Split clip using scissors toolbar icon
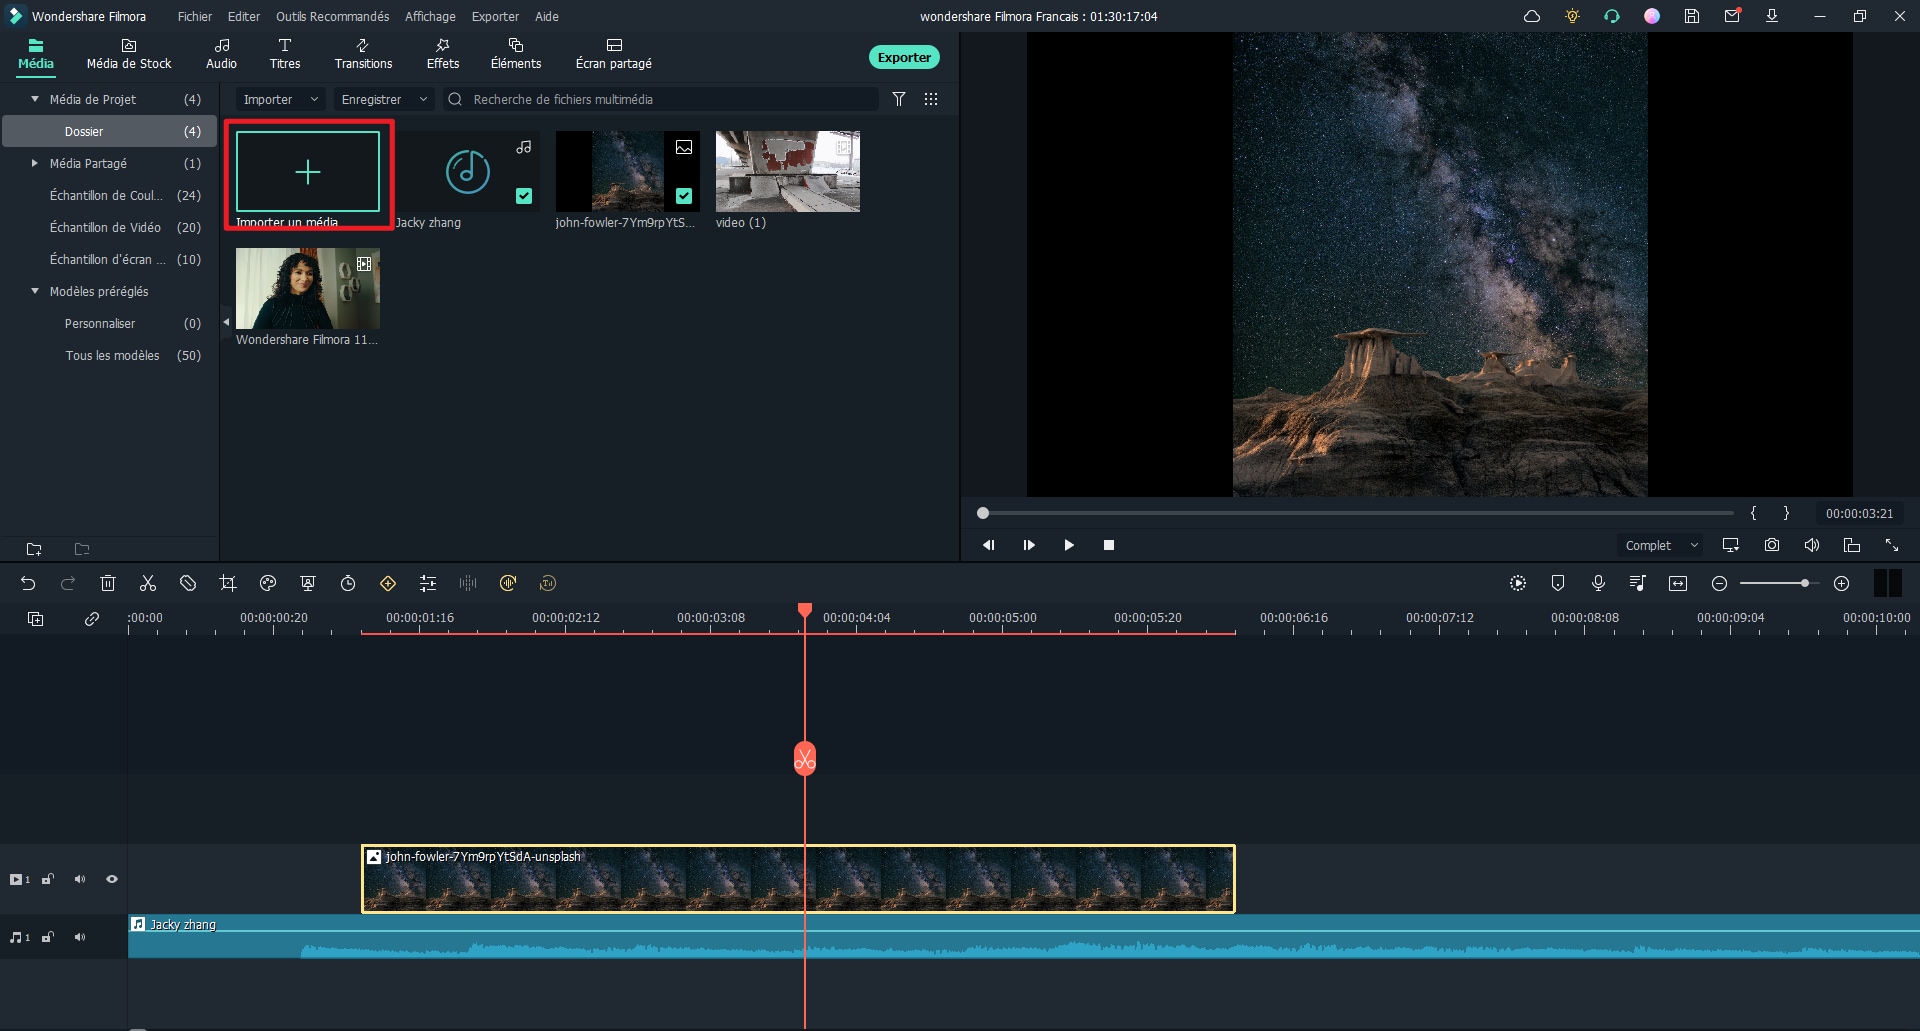This screenshot has width=1920, height=1031. tap(148, 583)
